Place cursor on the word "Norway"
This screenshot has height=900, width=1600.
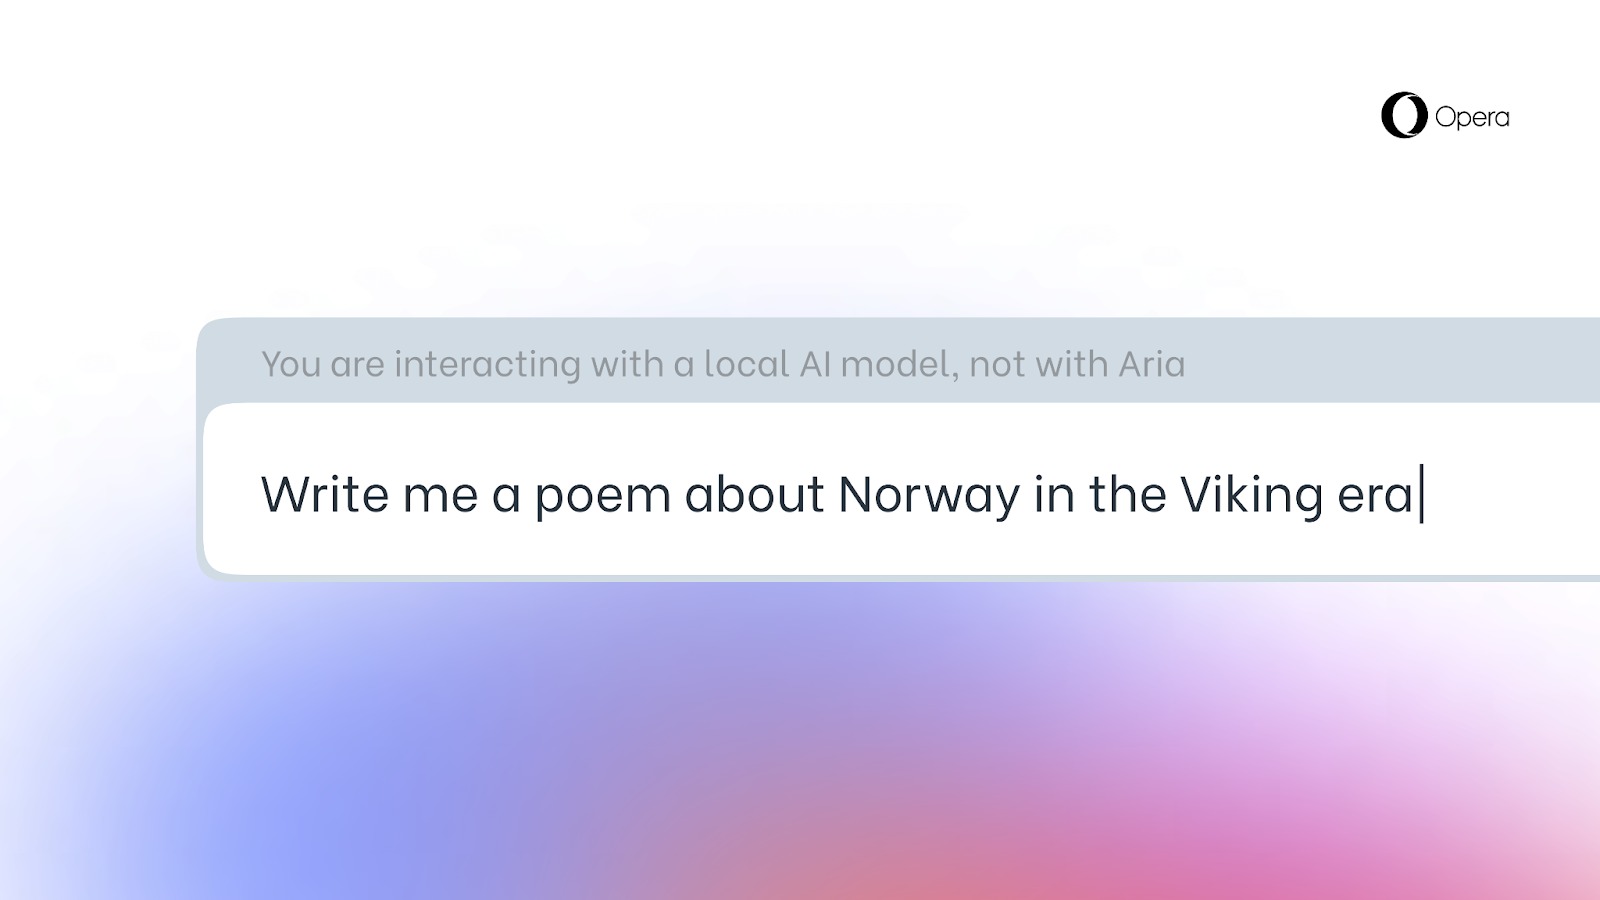[928, 494]
